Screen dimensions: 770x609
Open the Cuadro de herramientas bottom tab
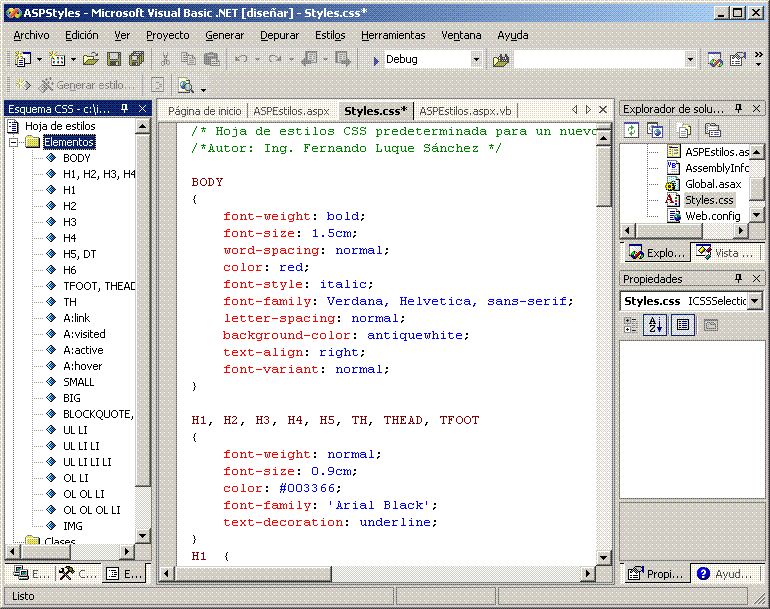(77, 574)
